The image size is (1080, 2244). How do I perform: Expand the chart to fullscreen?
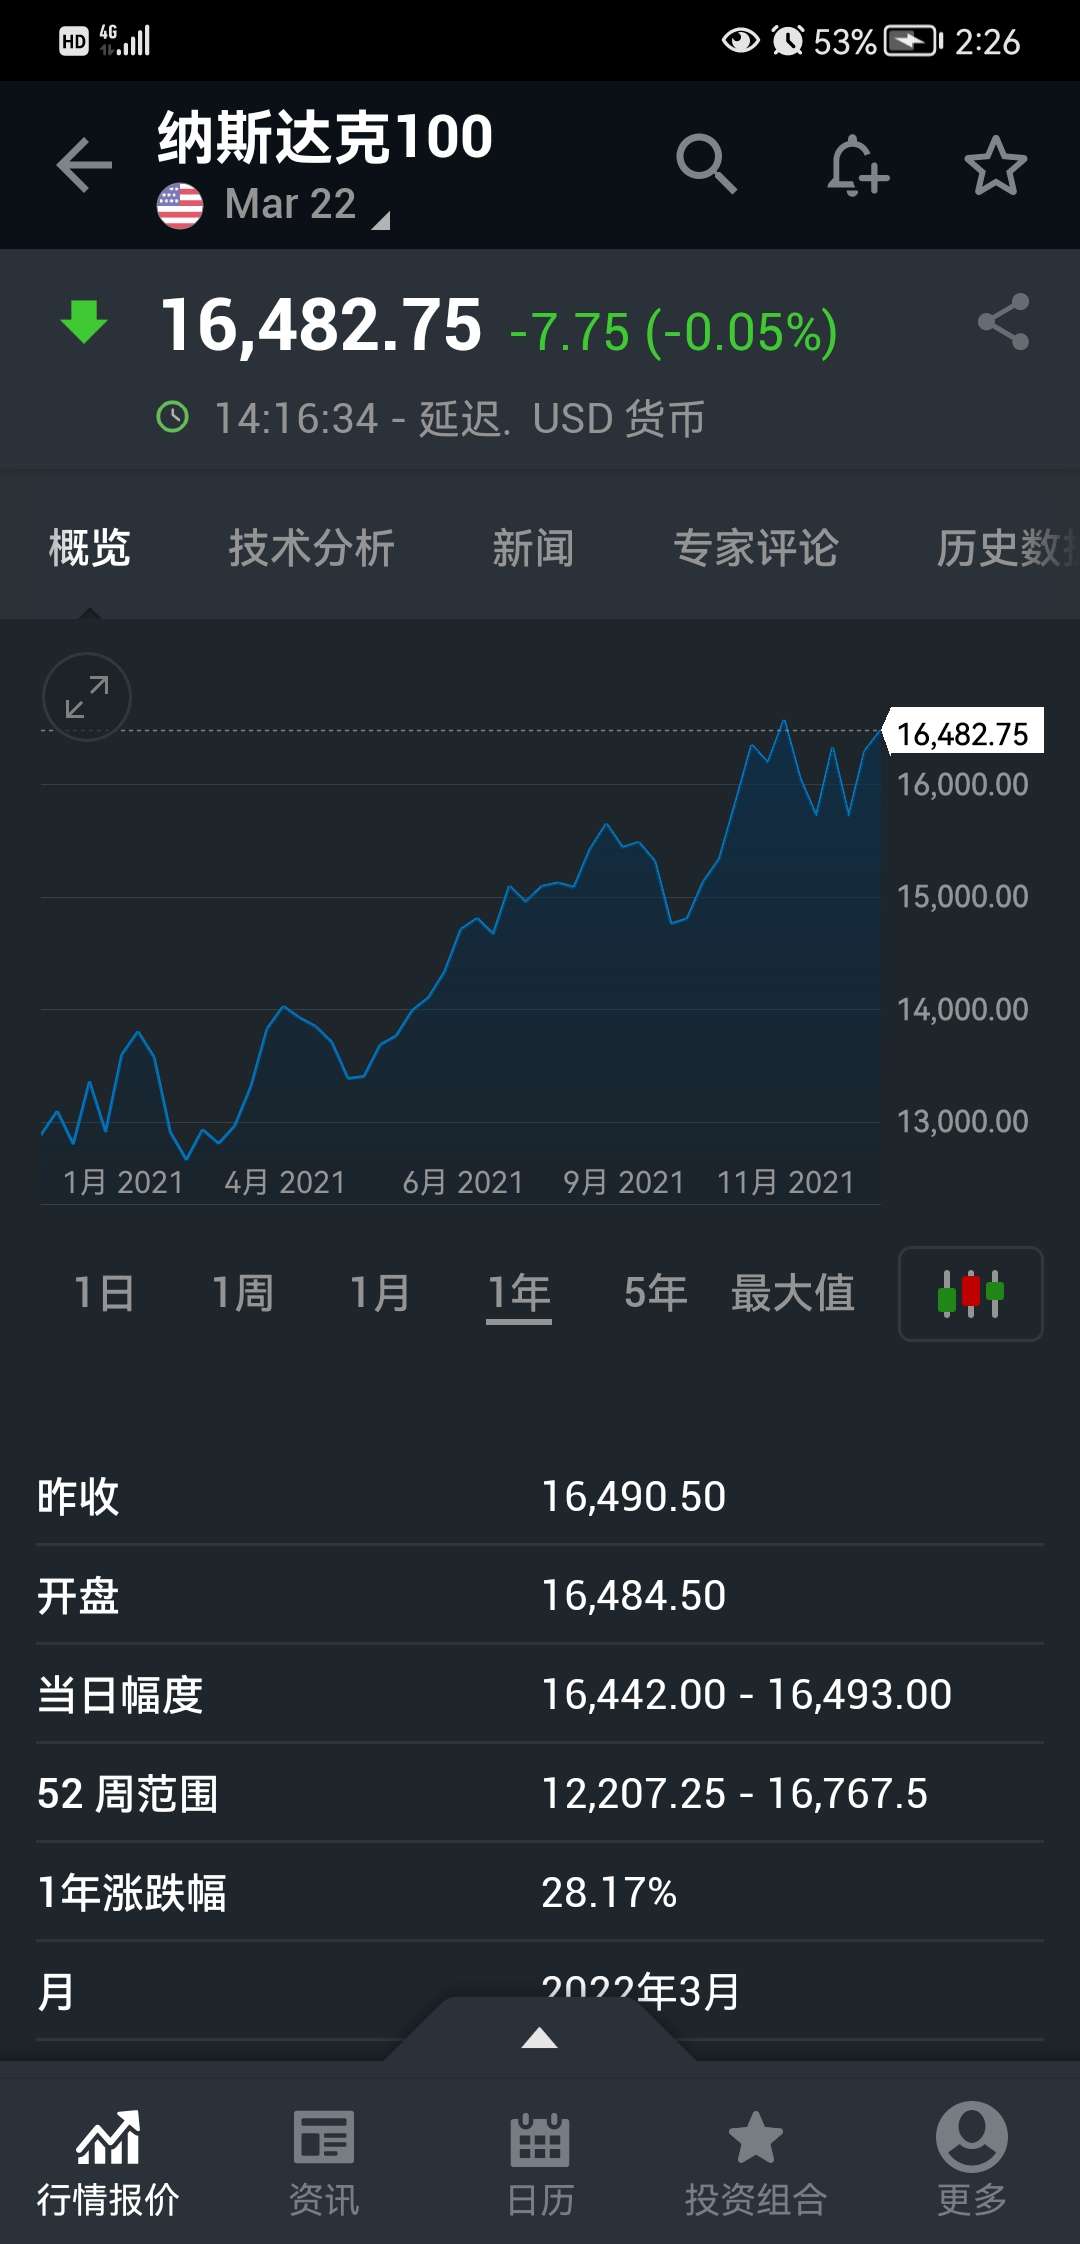87,697
